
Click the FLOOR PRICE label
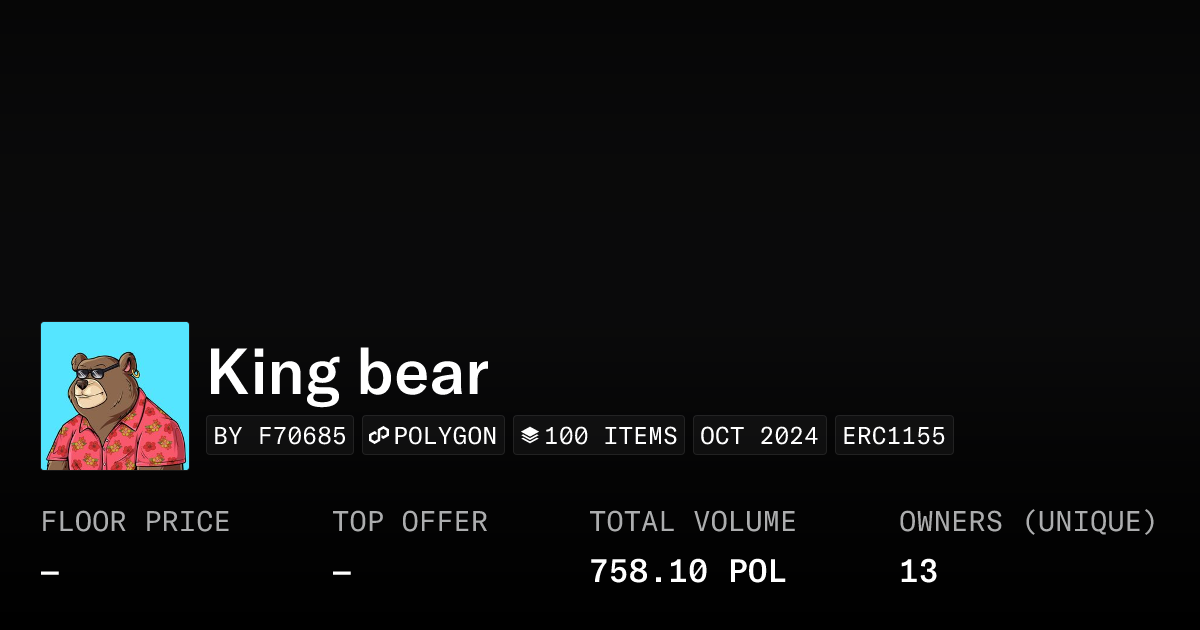tap(135, 522)
